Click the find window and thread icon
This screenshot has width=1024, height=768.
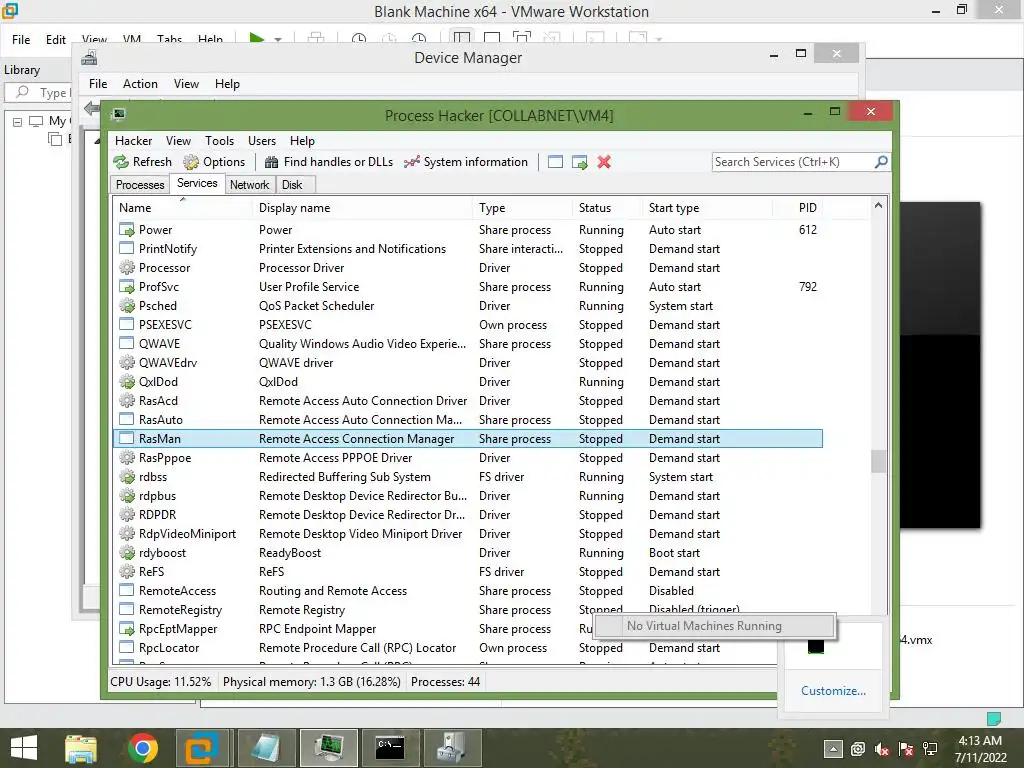tap(580, 162)
